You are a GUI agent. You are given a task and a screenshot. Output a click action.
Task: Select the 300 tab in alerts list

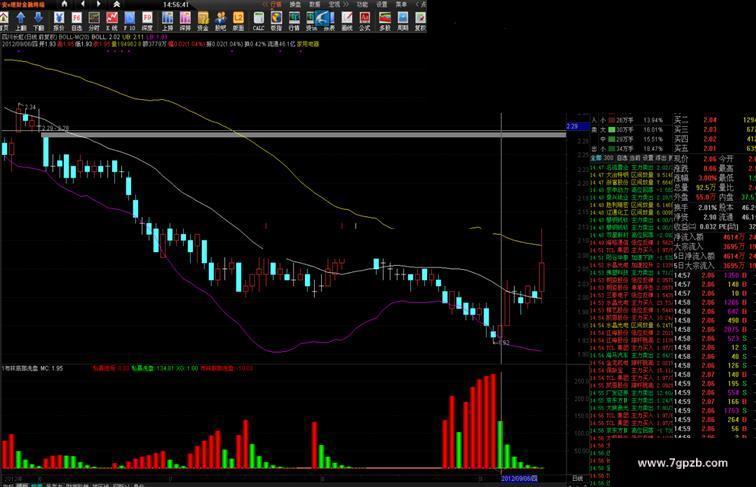pyautogui.click(x=608, y=158)
